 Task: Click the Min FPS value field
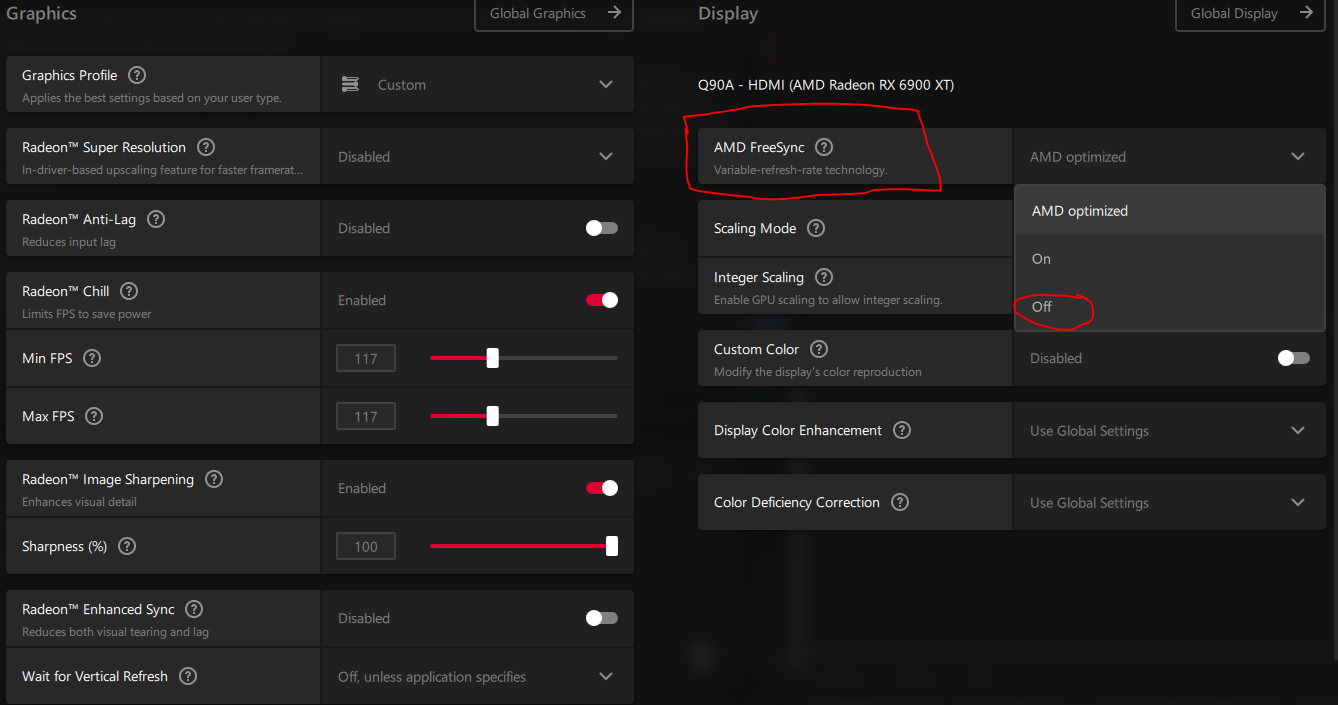click(366, 358)
